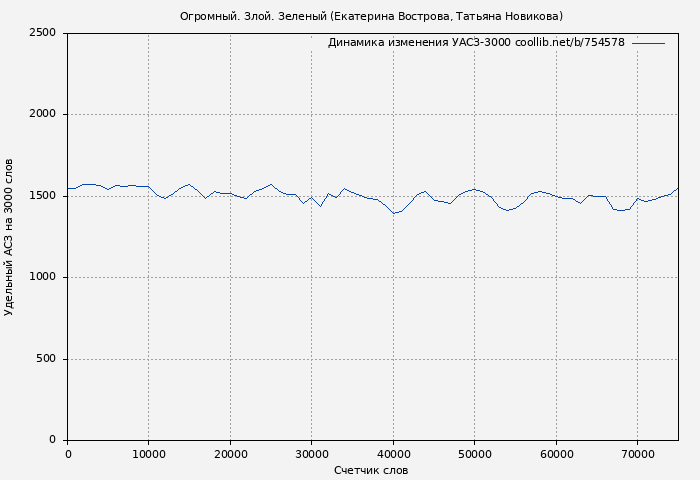Click the 2000 tick on y-axis

pos(42,114)
